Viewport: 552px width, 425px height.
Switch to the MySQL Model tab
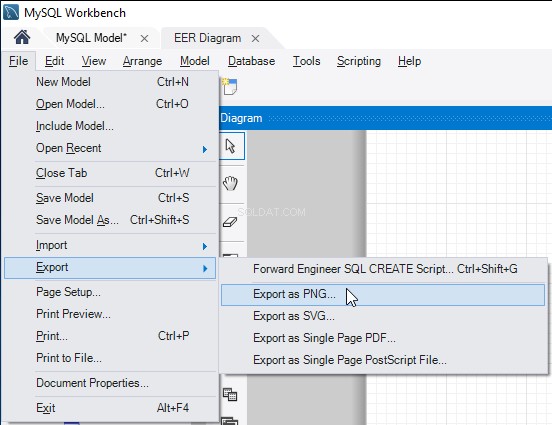91,38
